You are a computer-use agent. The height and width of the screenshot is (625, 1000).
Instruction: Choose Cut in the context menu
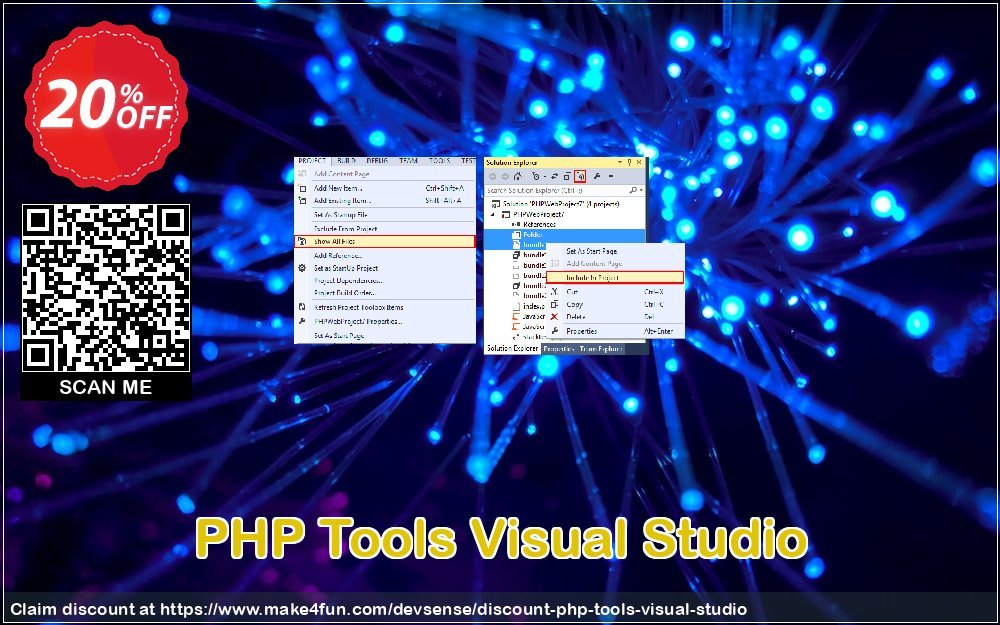pos(615,291)
